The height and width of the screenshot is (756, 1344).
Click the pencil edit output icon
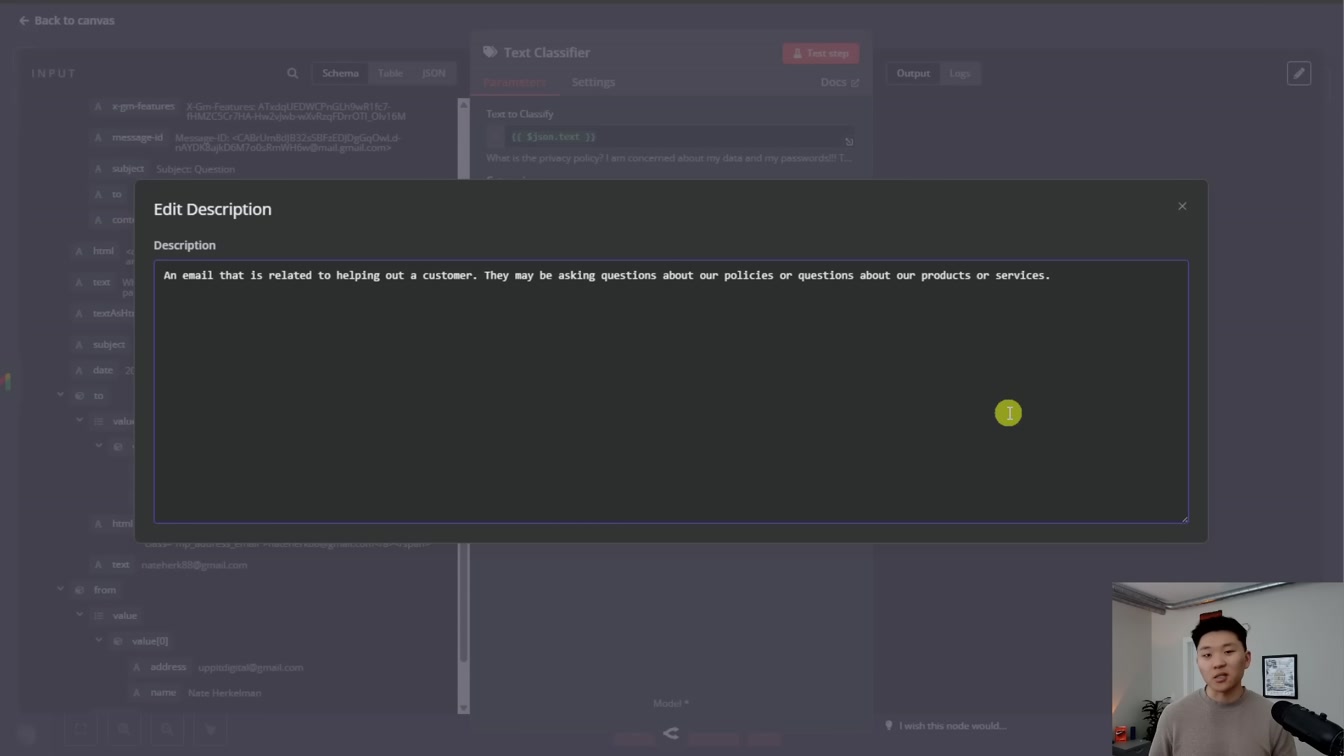(x=1299, y=73)
